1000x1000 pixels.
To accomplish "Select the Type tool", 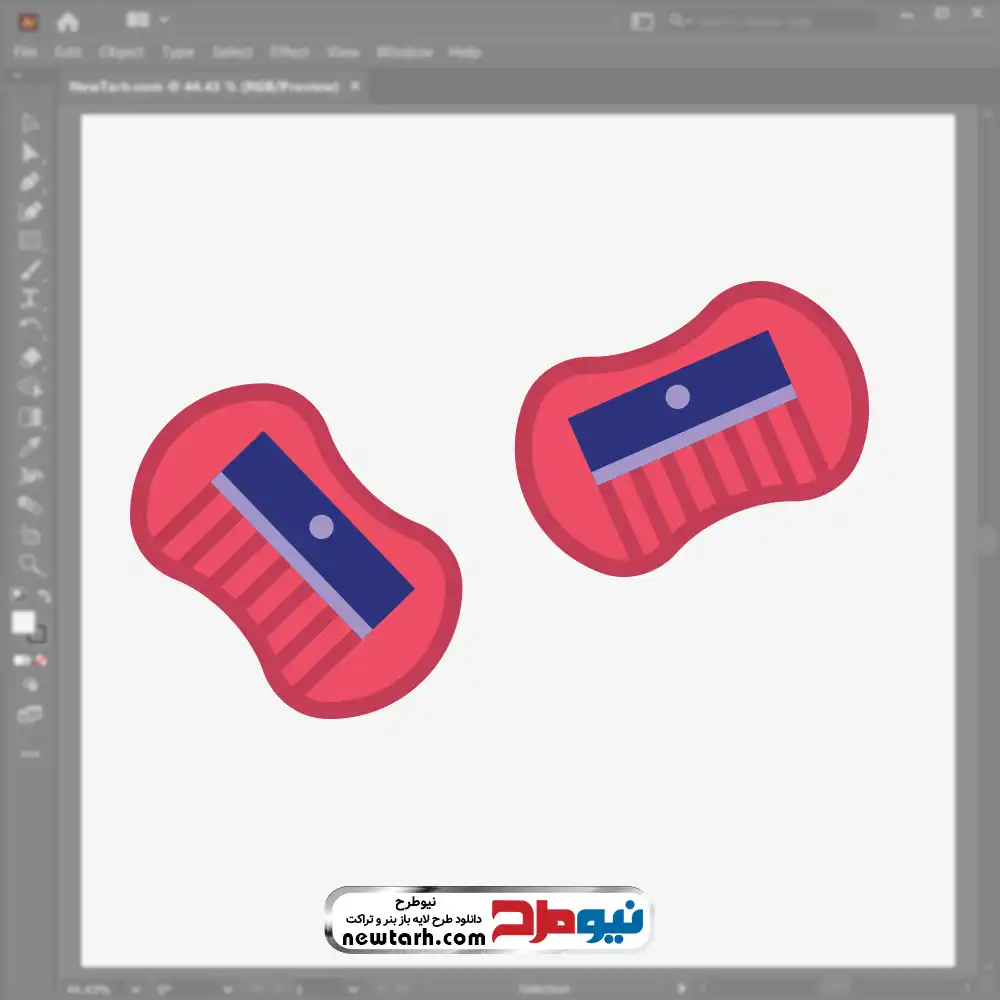I will pos(30,298).
